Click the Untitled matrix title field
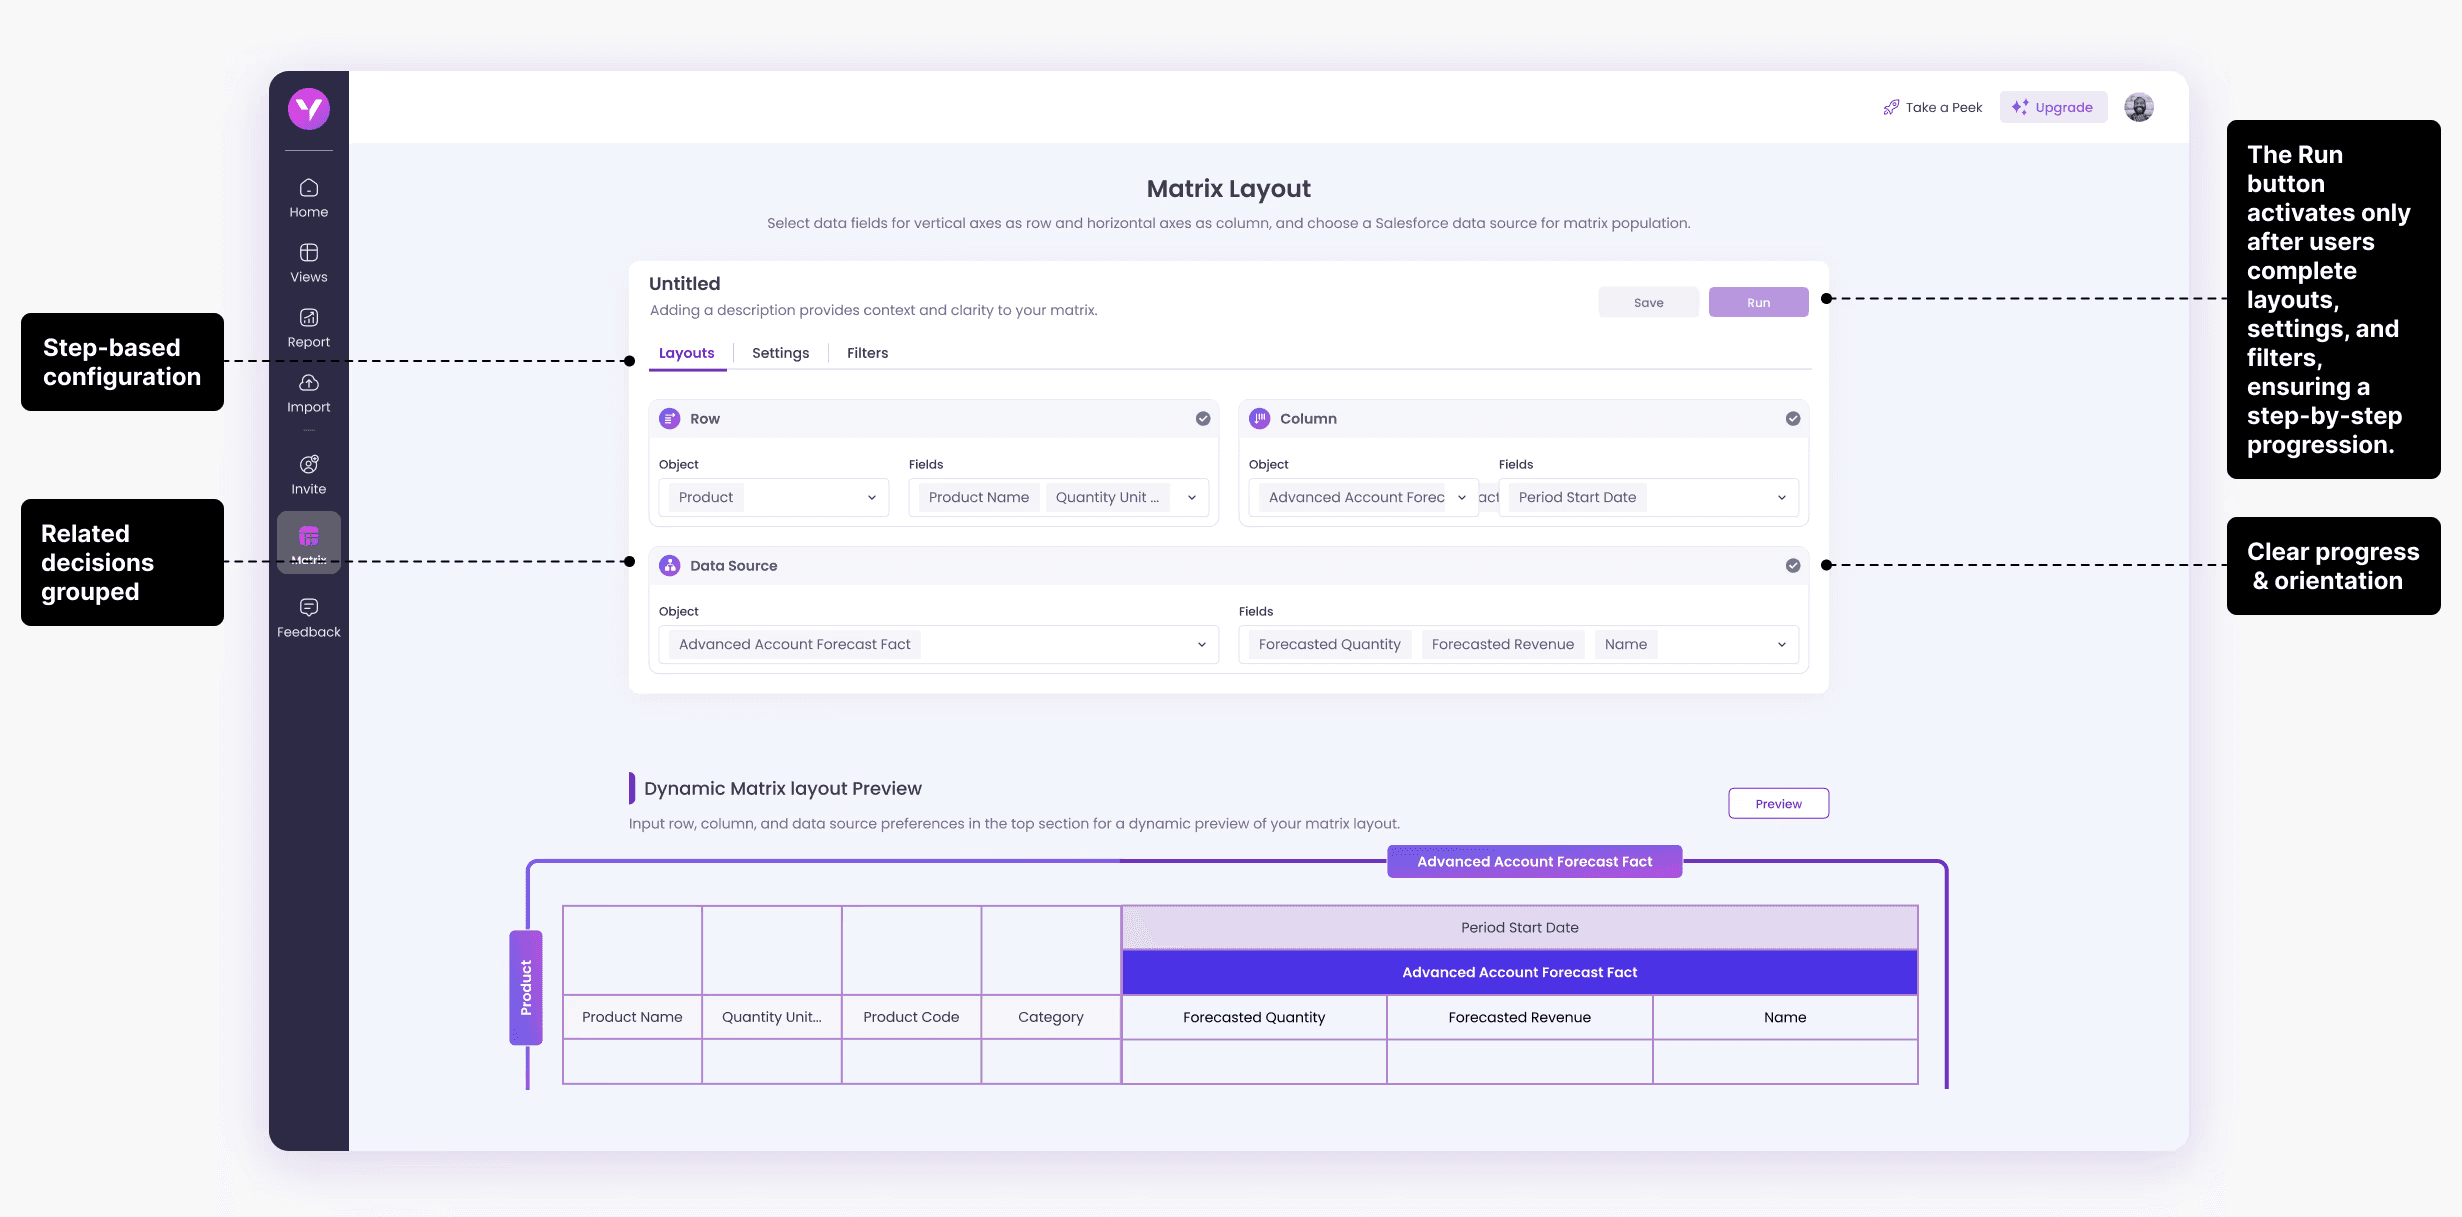This screenshot has height=1217, width=2462. coord(685,284)
